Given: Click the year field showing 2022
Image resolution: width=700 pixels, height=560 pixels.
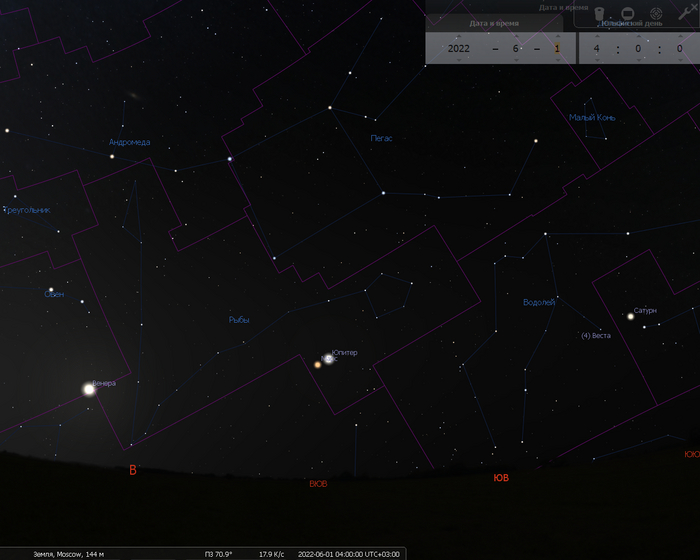Looking at the screenshot, I should point(458,48).
